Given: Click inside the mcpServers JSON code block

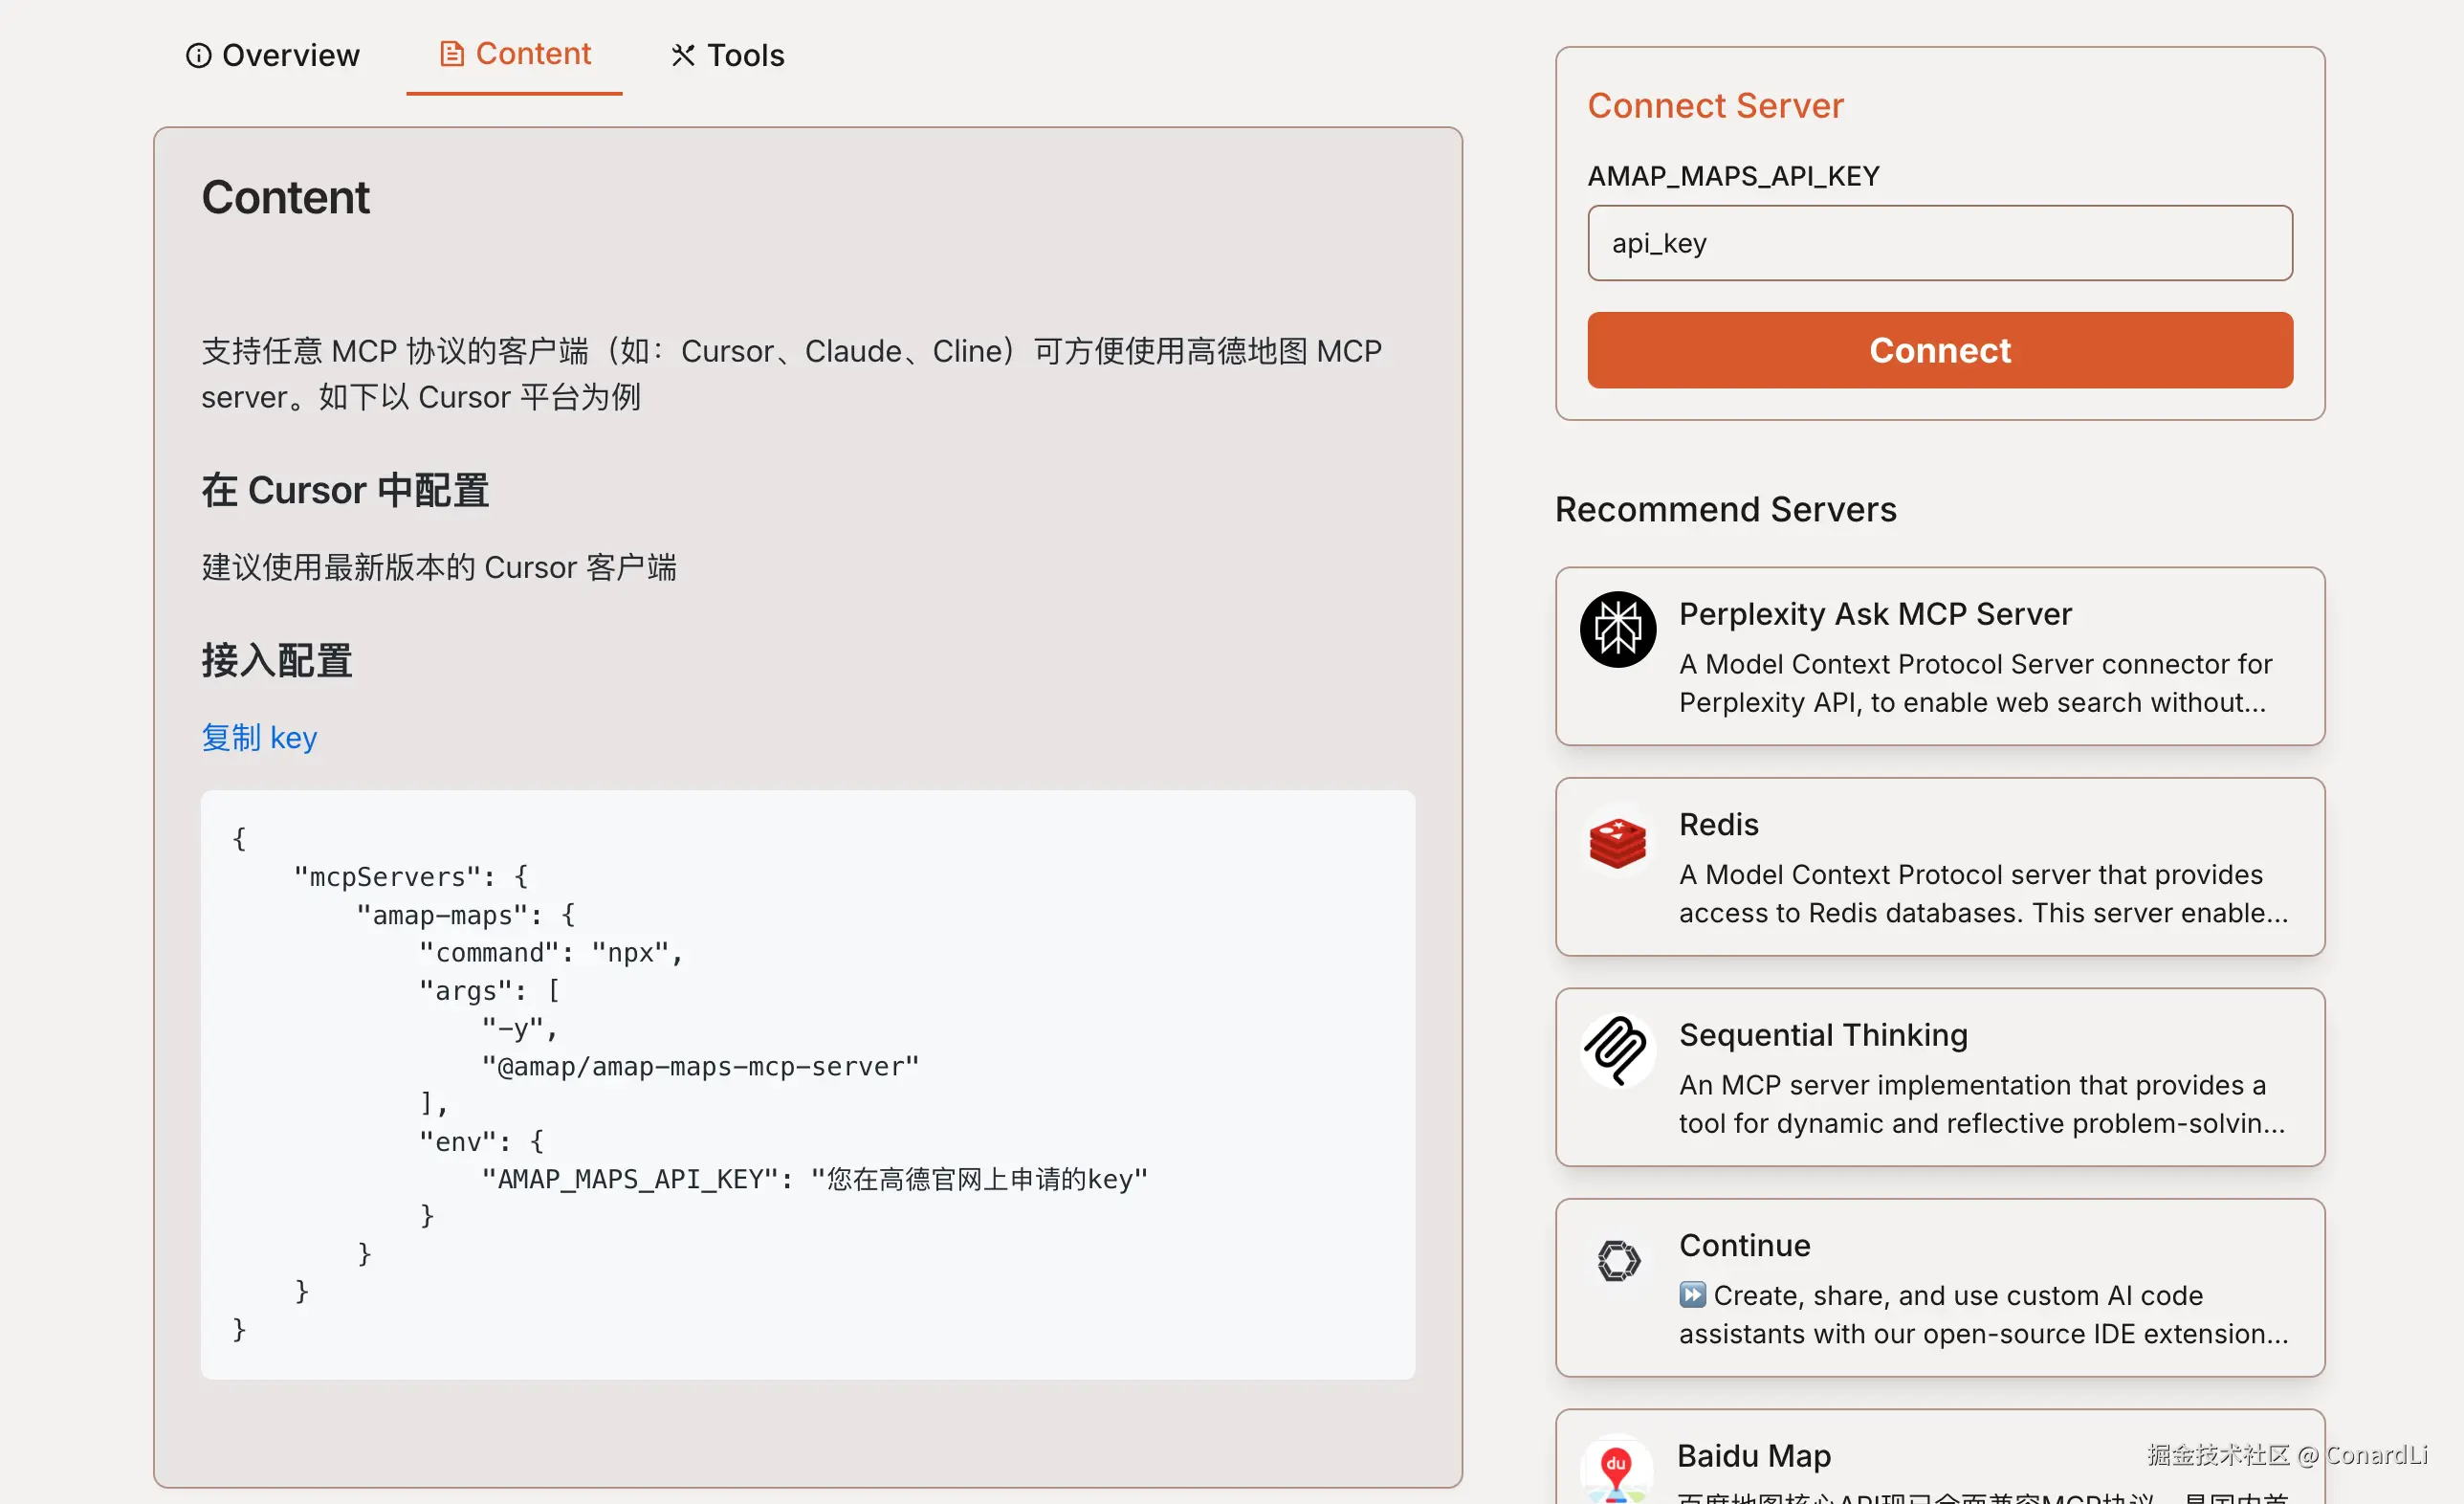Looking at the screenshot, I should coord(808,1085).
